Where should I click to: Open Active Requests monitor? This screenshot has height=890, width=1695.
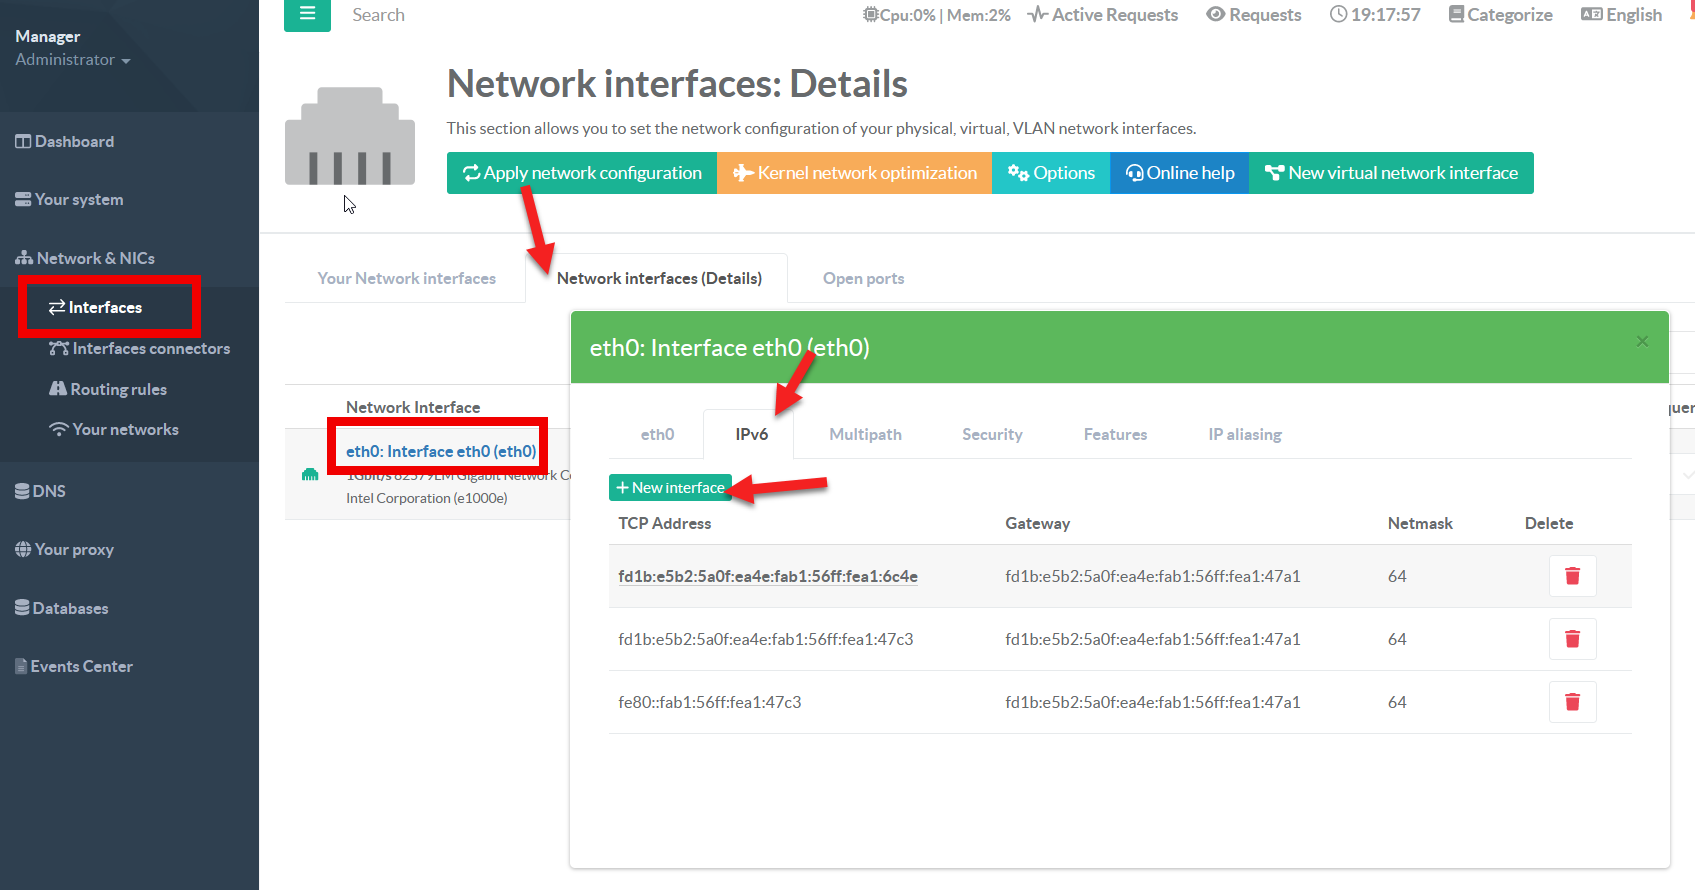[x=1103, y=15]
